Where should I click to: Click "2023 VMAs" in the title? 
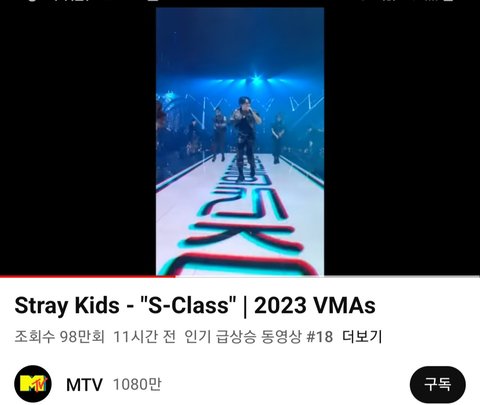pos(315,306)
